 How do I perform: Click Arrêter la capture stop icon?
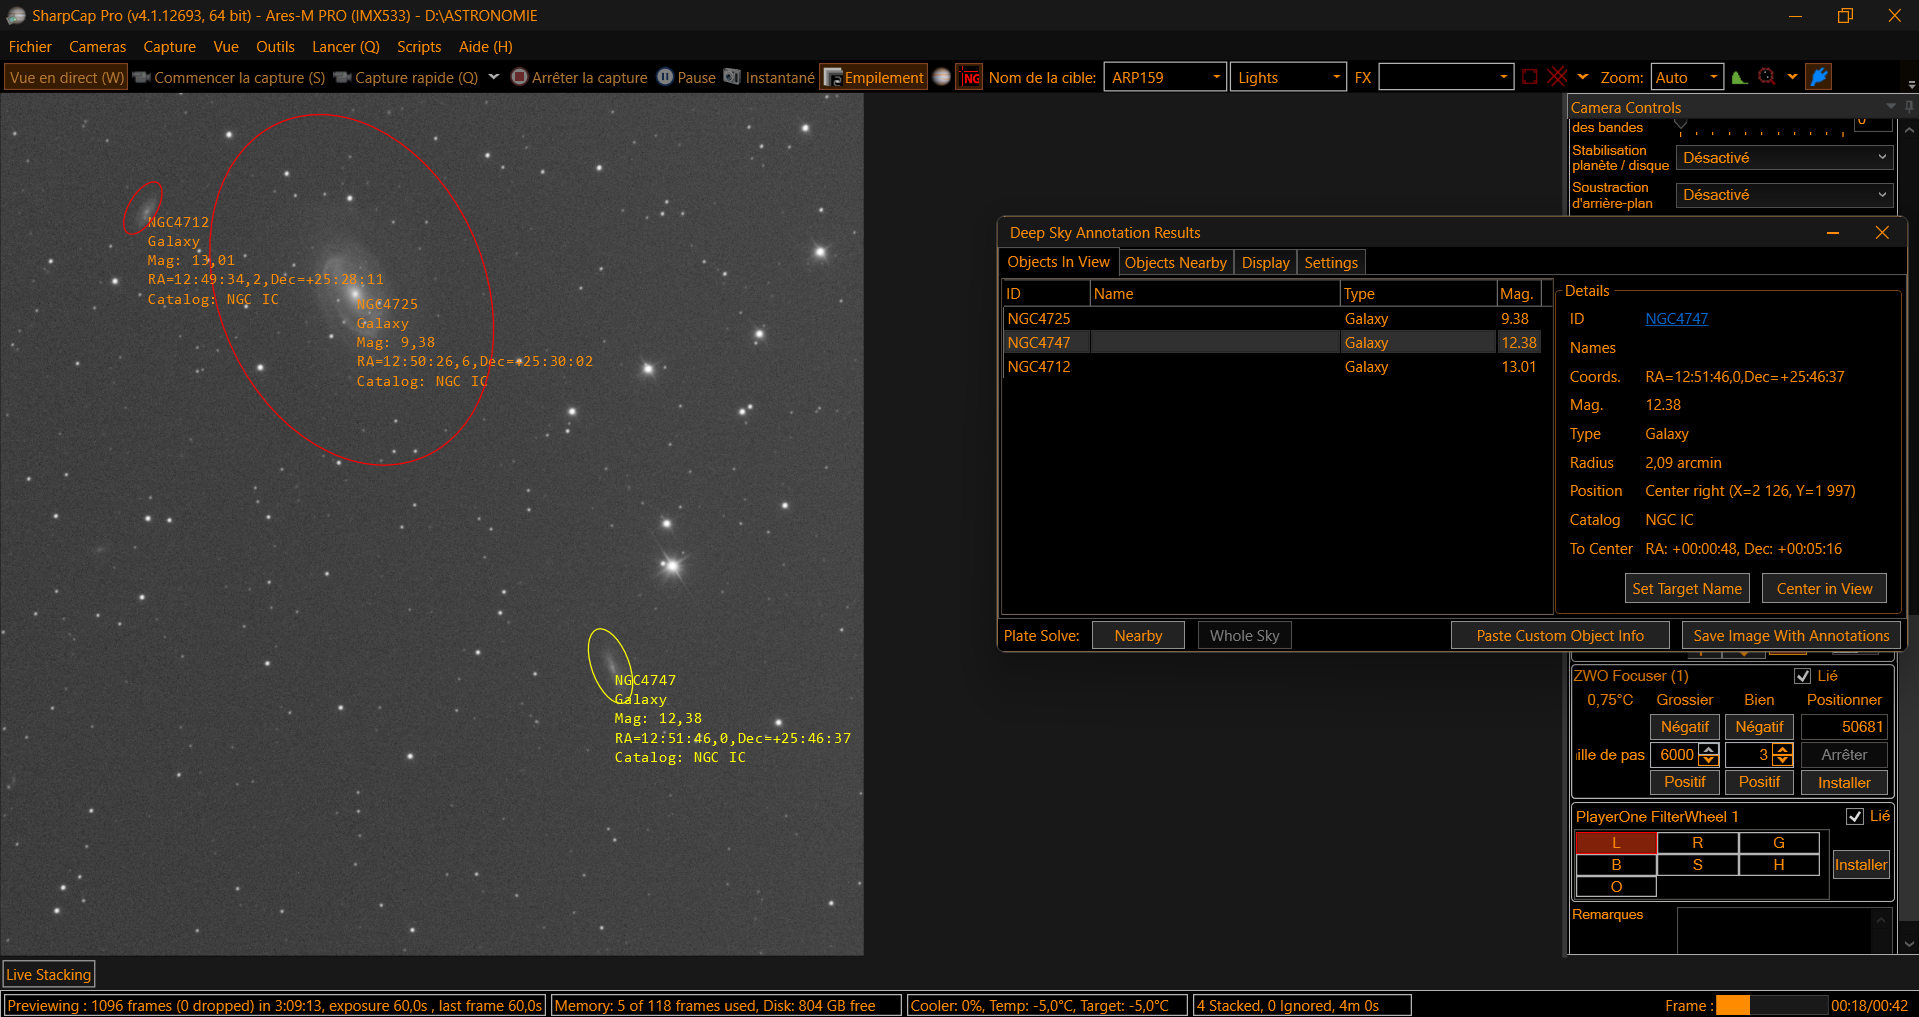519,77
